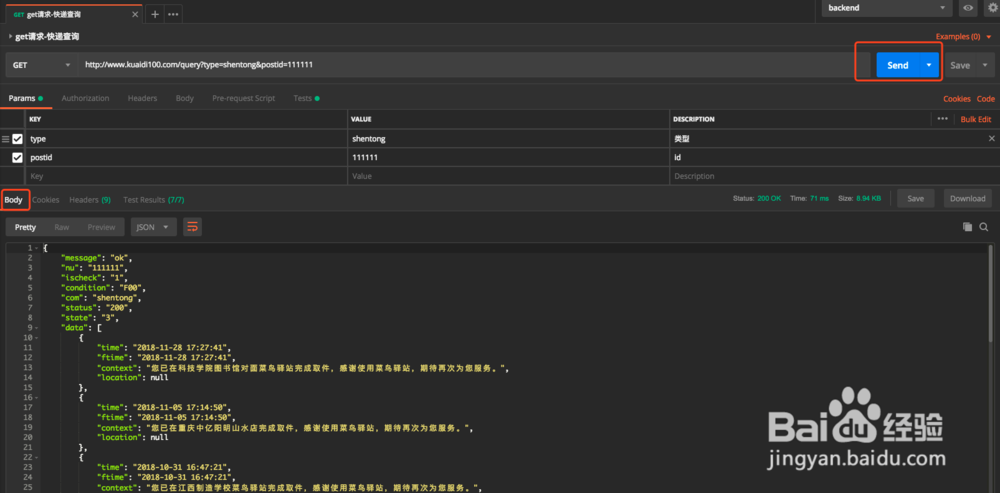Open response Headers (9) tab
The width and height of the screenshot is (1000, 493).
(x=90, y=200)
